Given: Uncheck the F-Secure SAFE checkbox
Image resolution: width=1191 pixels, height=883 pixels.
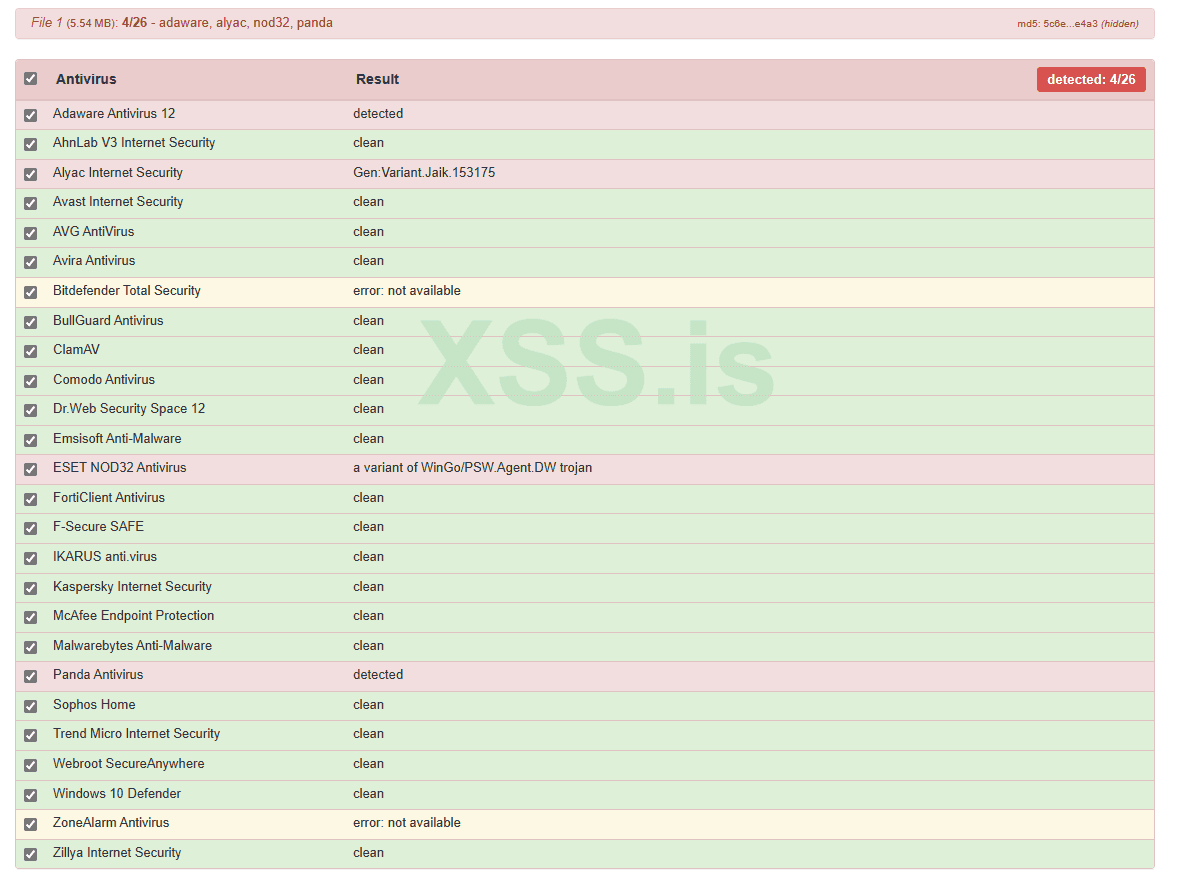Looking at the screenshot, I should pos(30,528).
